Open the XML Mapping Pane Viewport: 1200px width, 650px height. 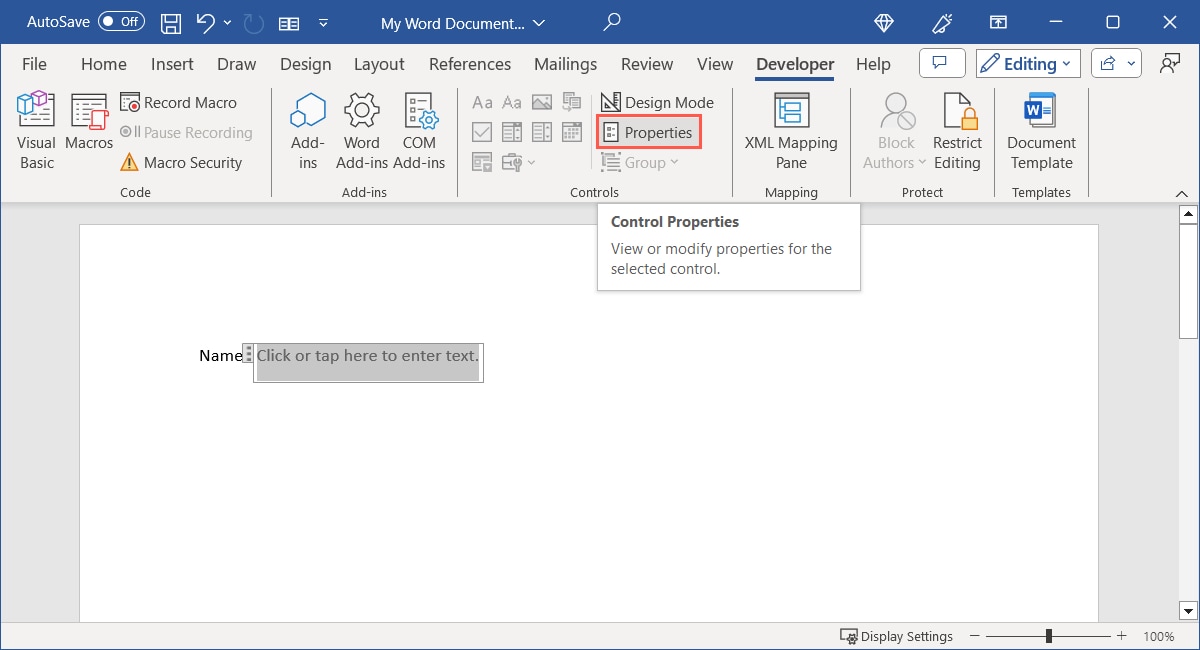pos(791,129)
